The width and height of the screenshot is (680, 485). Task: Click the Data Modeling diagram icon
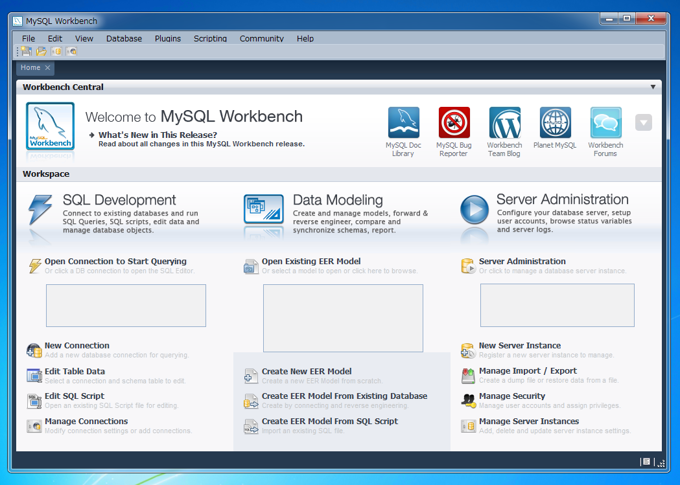click(264, 209)
